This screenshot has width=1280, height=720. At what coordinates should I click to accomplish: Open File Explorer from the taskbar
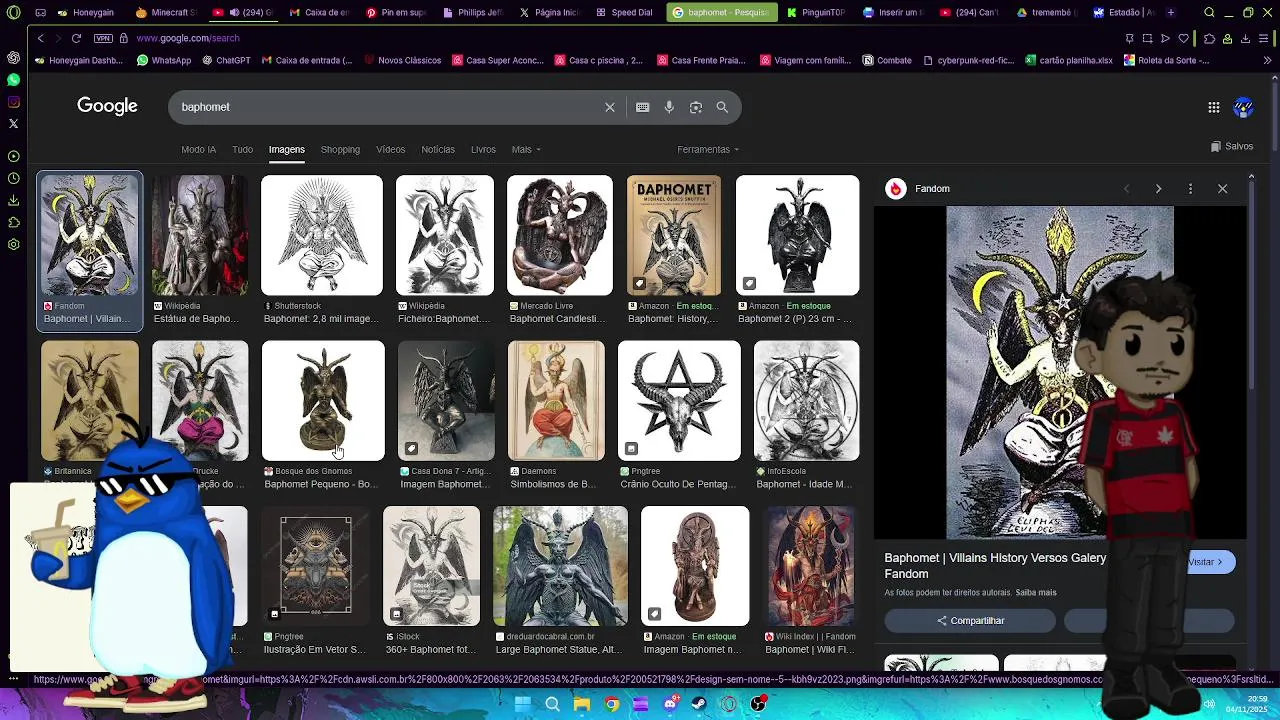[581, 704]
